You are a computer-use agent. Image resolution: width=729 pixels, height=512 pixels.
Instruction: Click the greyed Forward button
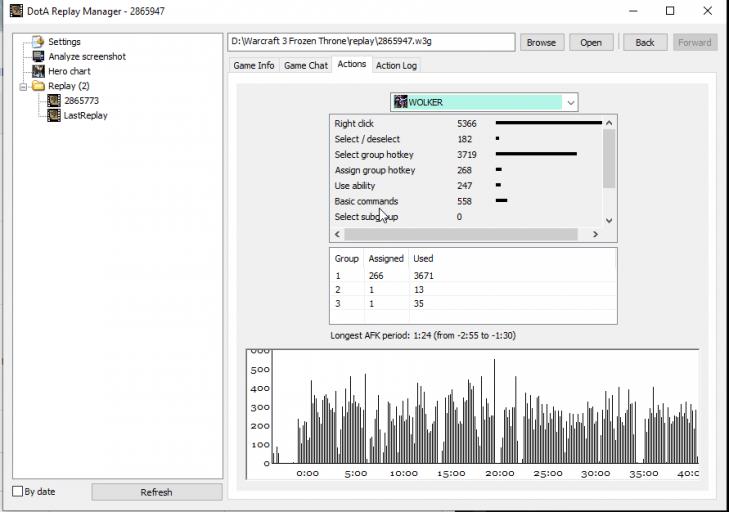695,42
